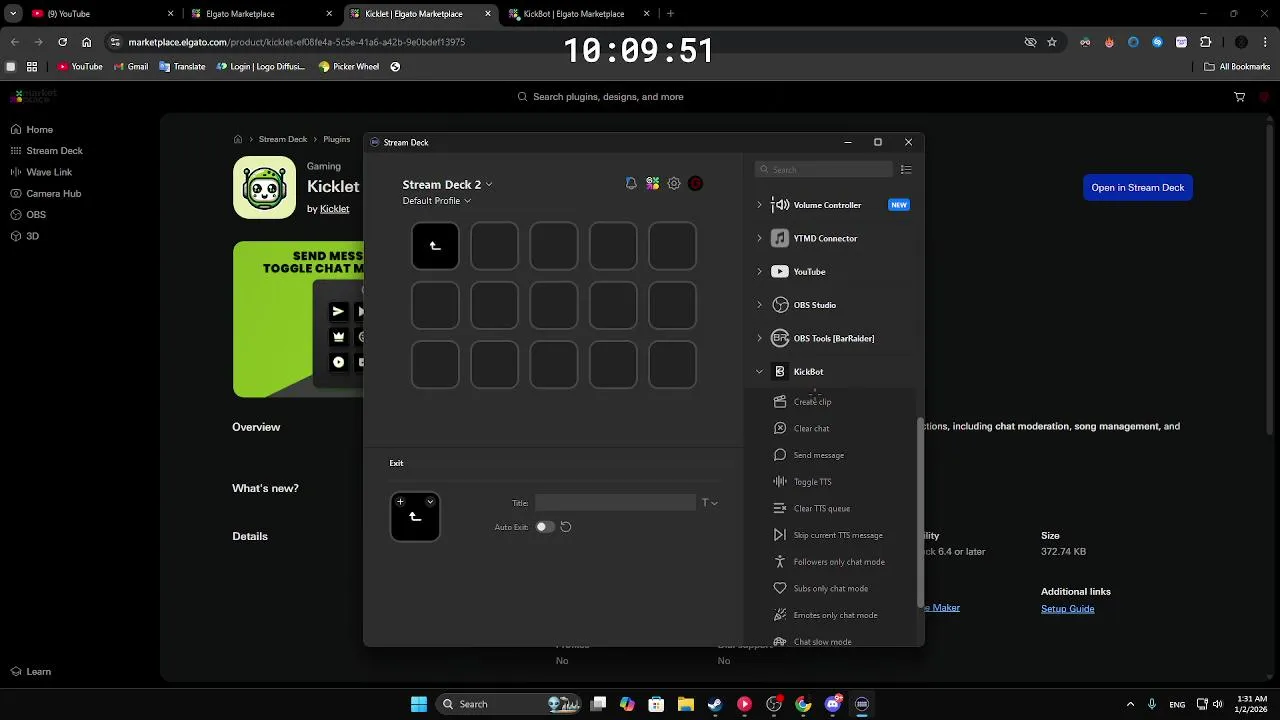The image size is (1280, 720).
Task: Open the new browser tab plus button
Action: point(670,14)
